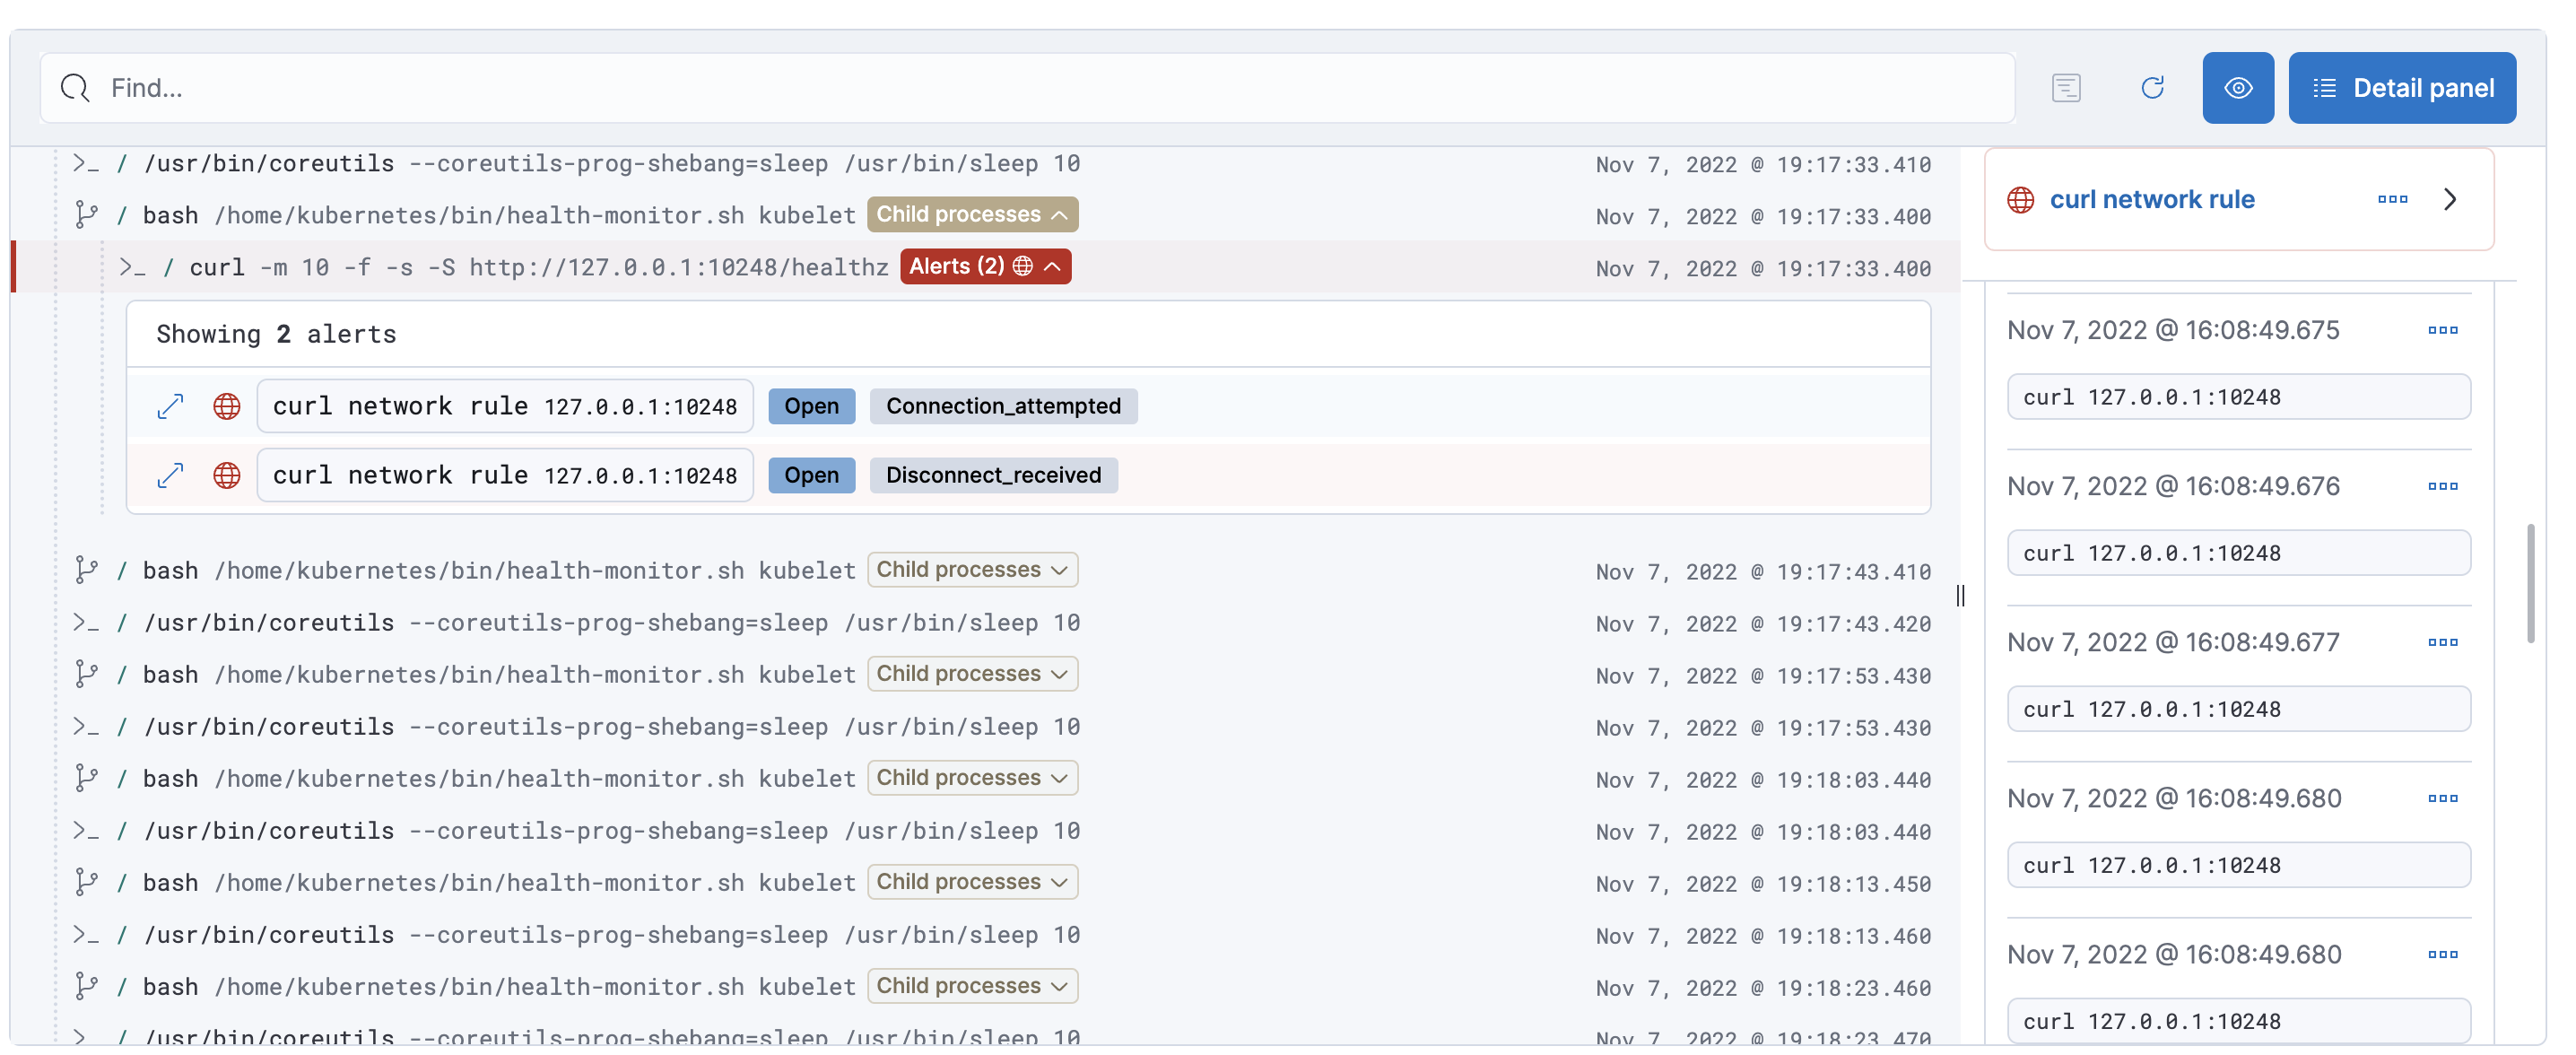Viewport: 2576px width, 1055px height.
Task: Open options for alert at 16:08:49.677
Action: (x=2442, y=642)
